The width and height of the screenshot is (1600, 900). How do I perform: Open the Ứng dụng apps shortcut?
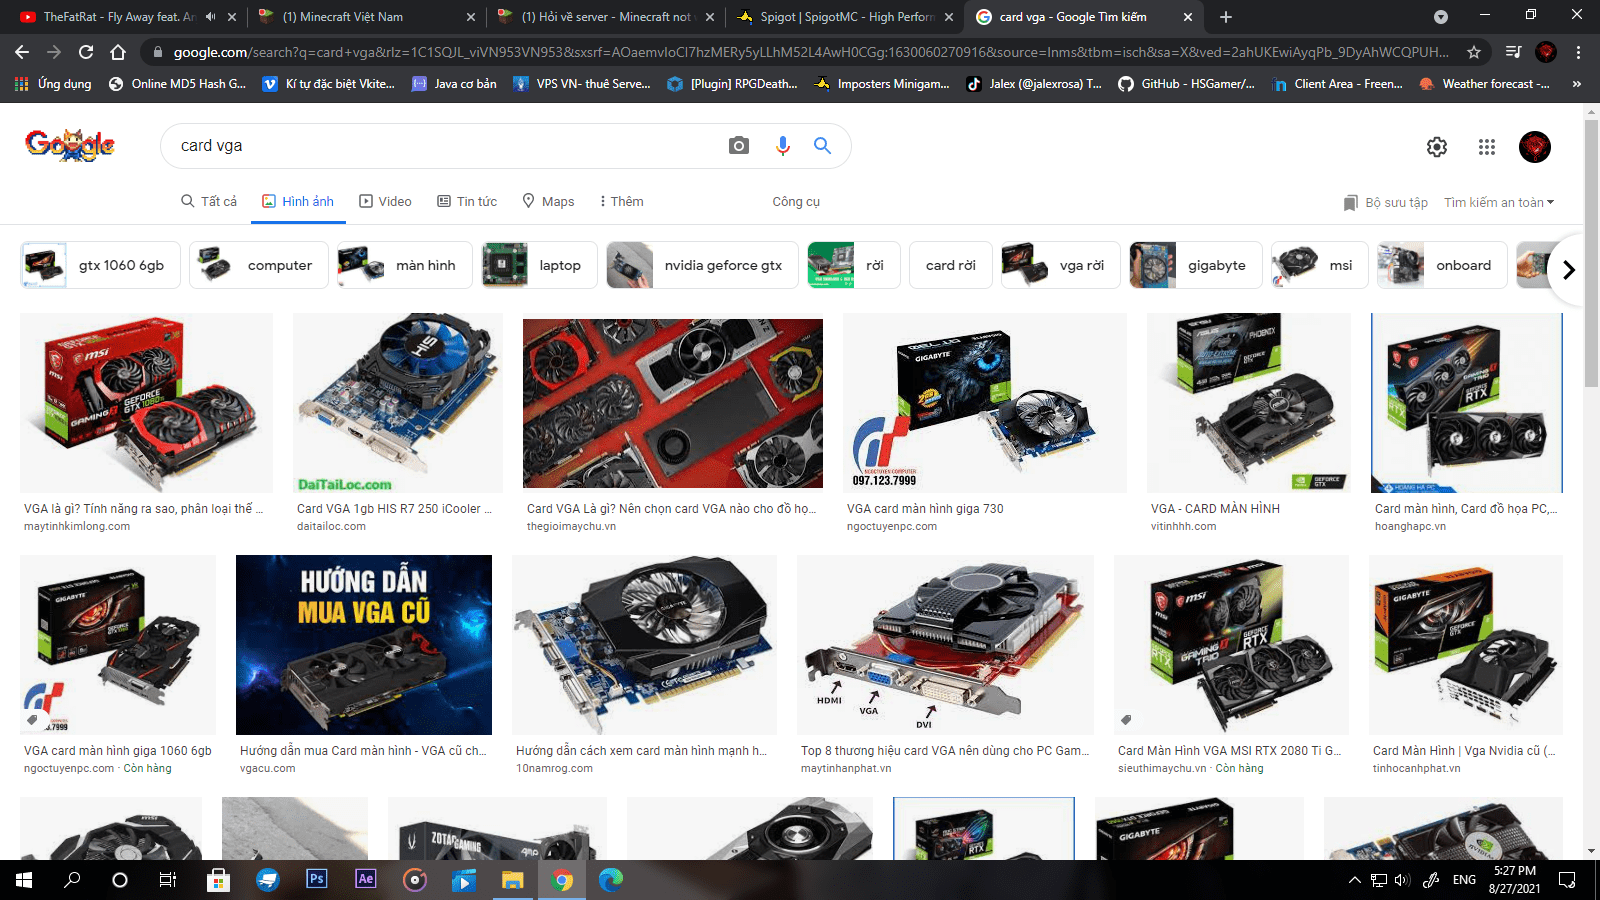(53, 84)
